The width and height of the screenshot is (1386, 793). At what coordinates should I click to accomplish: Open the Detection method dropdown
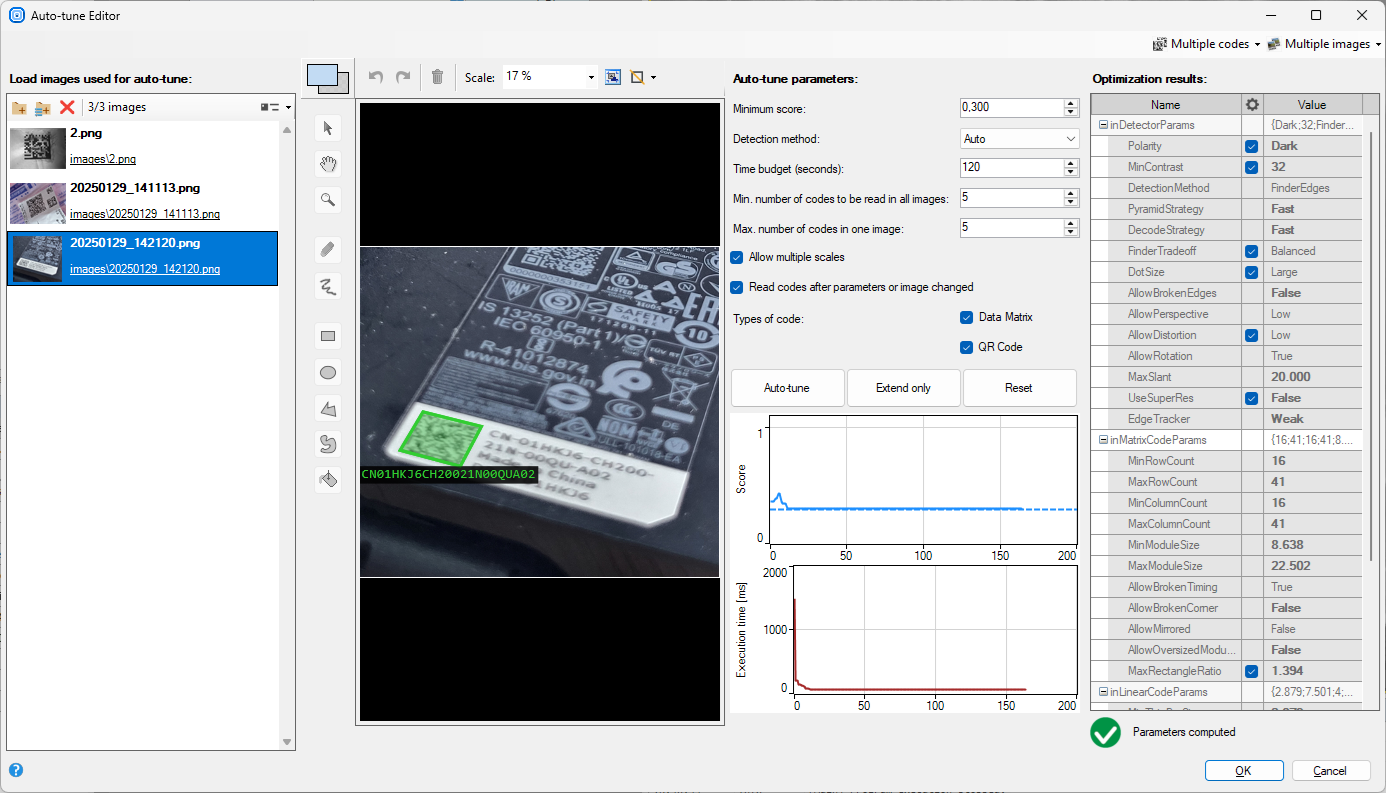(1018, 139)
